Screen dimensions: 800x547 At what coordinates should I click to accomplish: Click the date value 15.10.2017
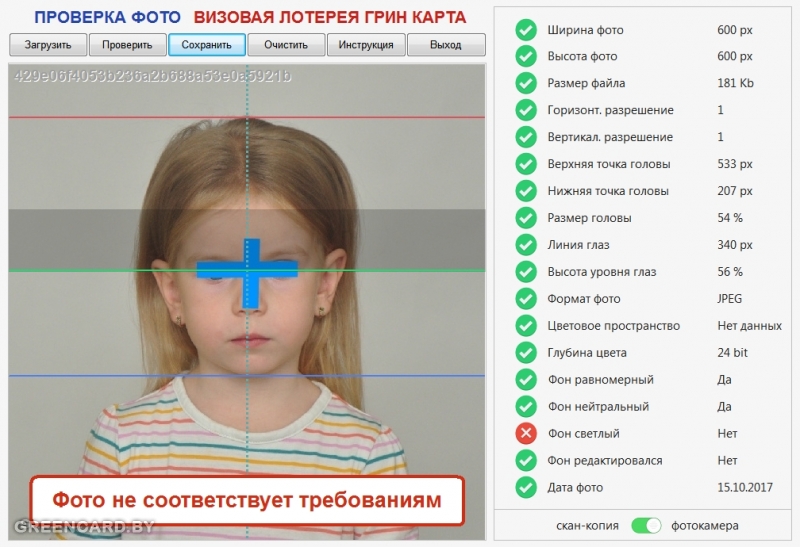coord(745,487)
